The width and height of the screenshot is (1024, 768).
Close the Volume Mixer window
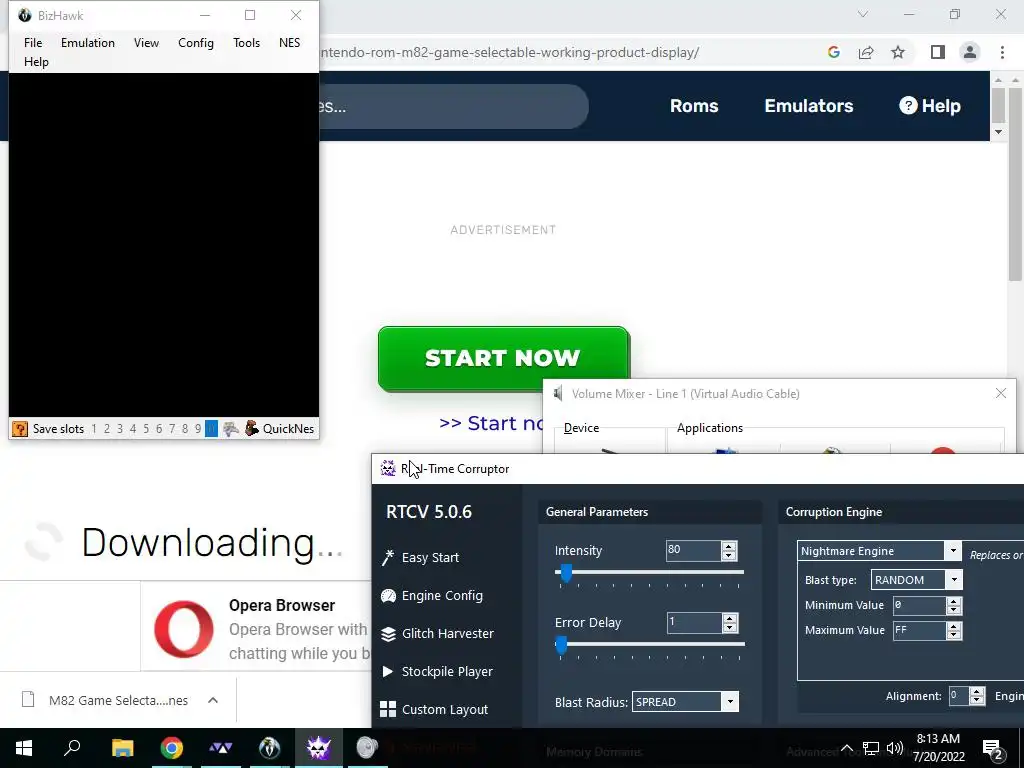tap(1000, 393)
